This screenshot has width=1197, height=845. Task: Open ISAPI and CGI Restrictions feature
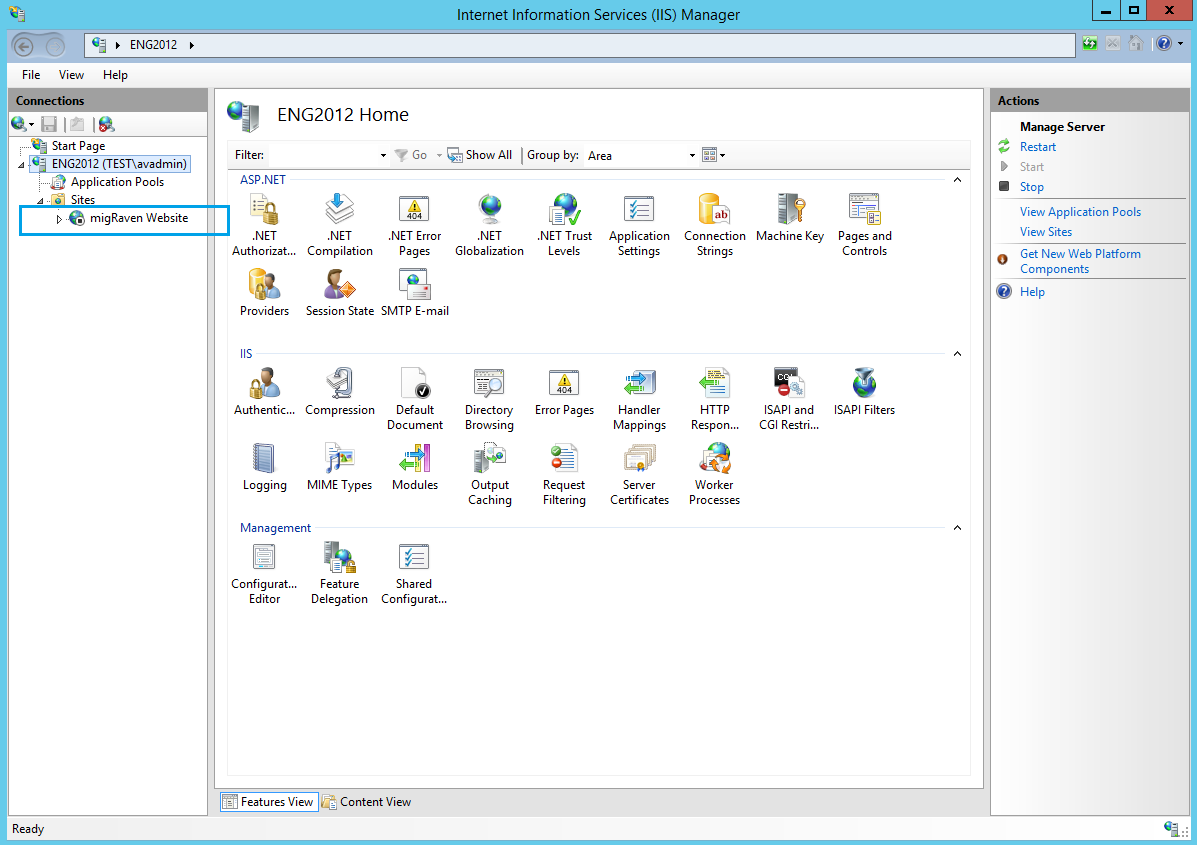tap(789, 399)
